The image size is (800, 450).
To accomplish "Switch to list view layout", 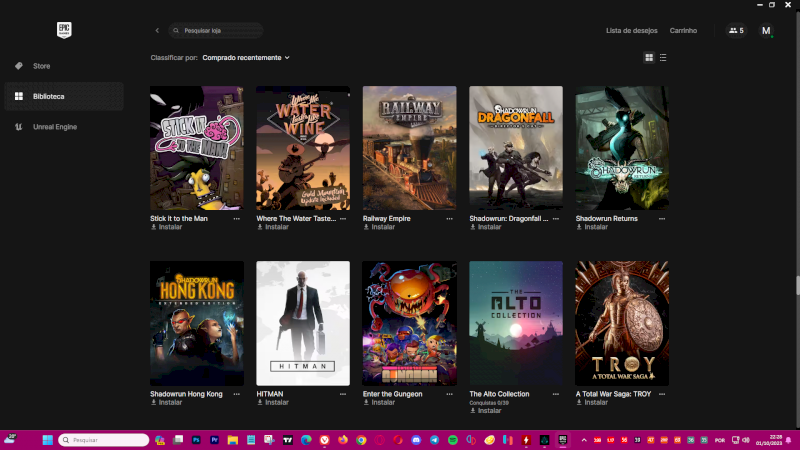I will [x=663, y=58].
